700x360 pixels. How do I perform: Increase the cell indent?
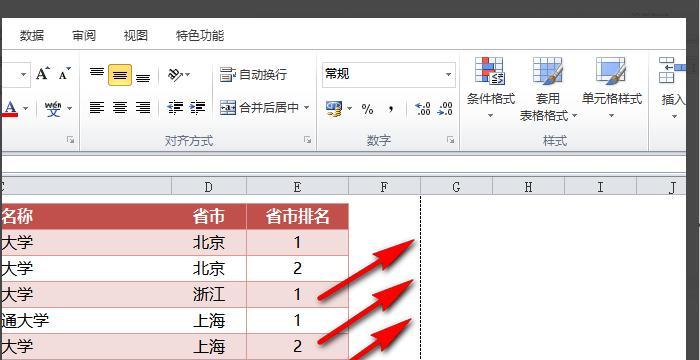click(197, 108)
